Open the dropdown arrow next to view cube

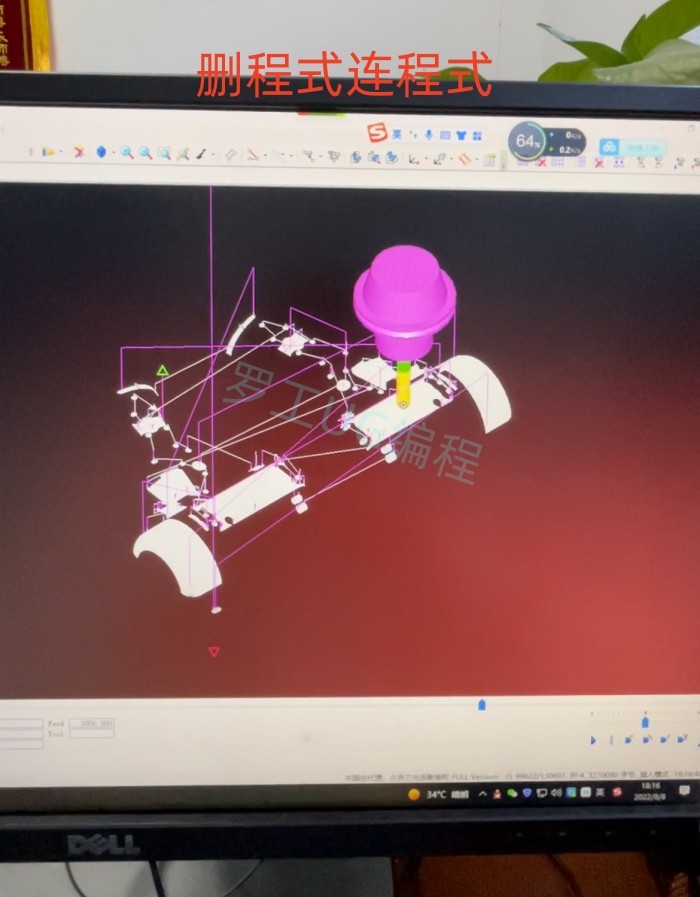[x=112, y=153]
